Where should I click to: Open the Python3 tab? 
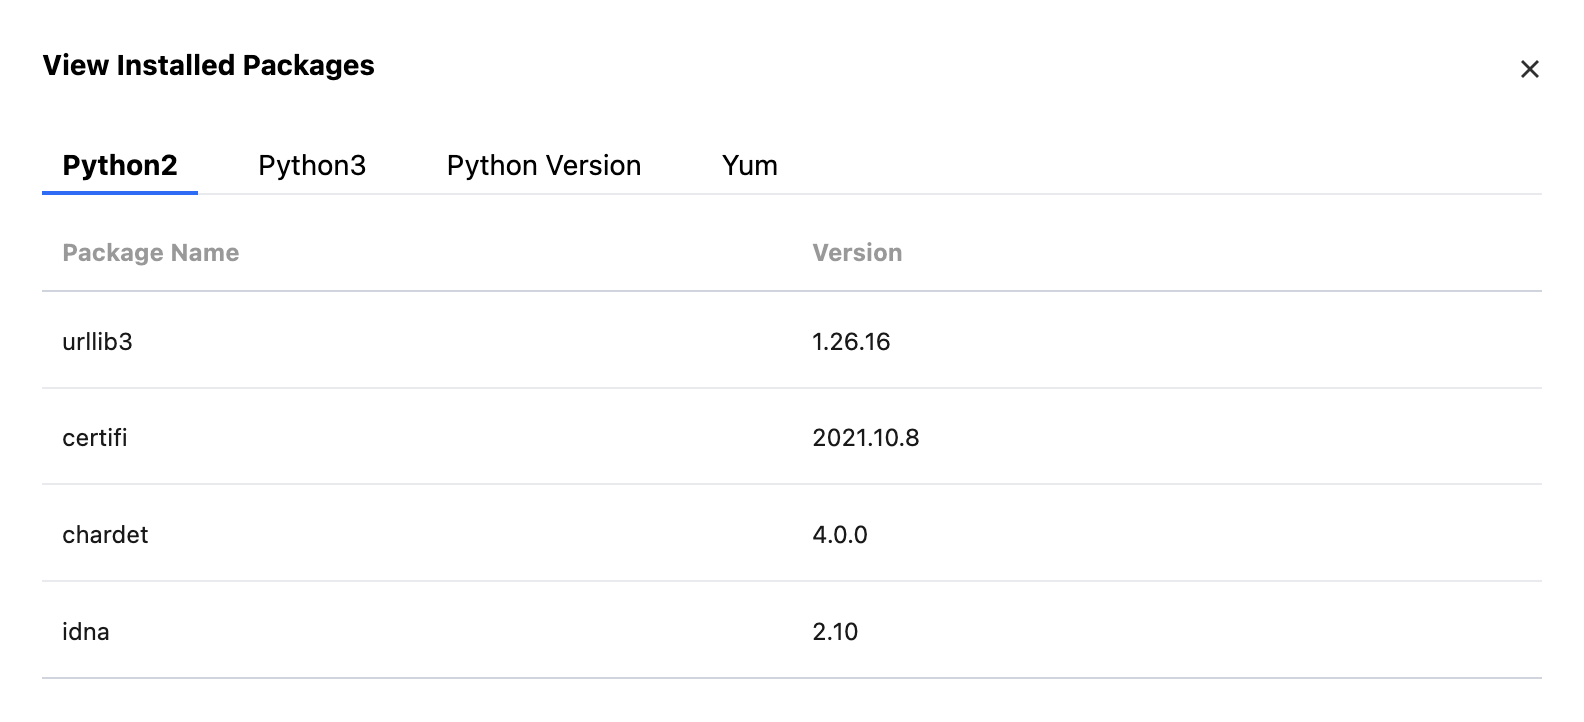click(312, 166)
